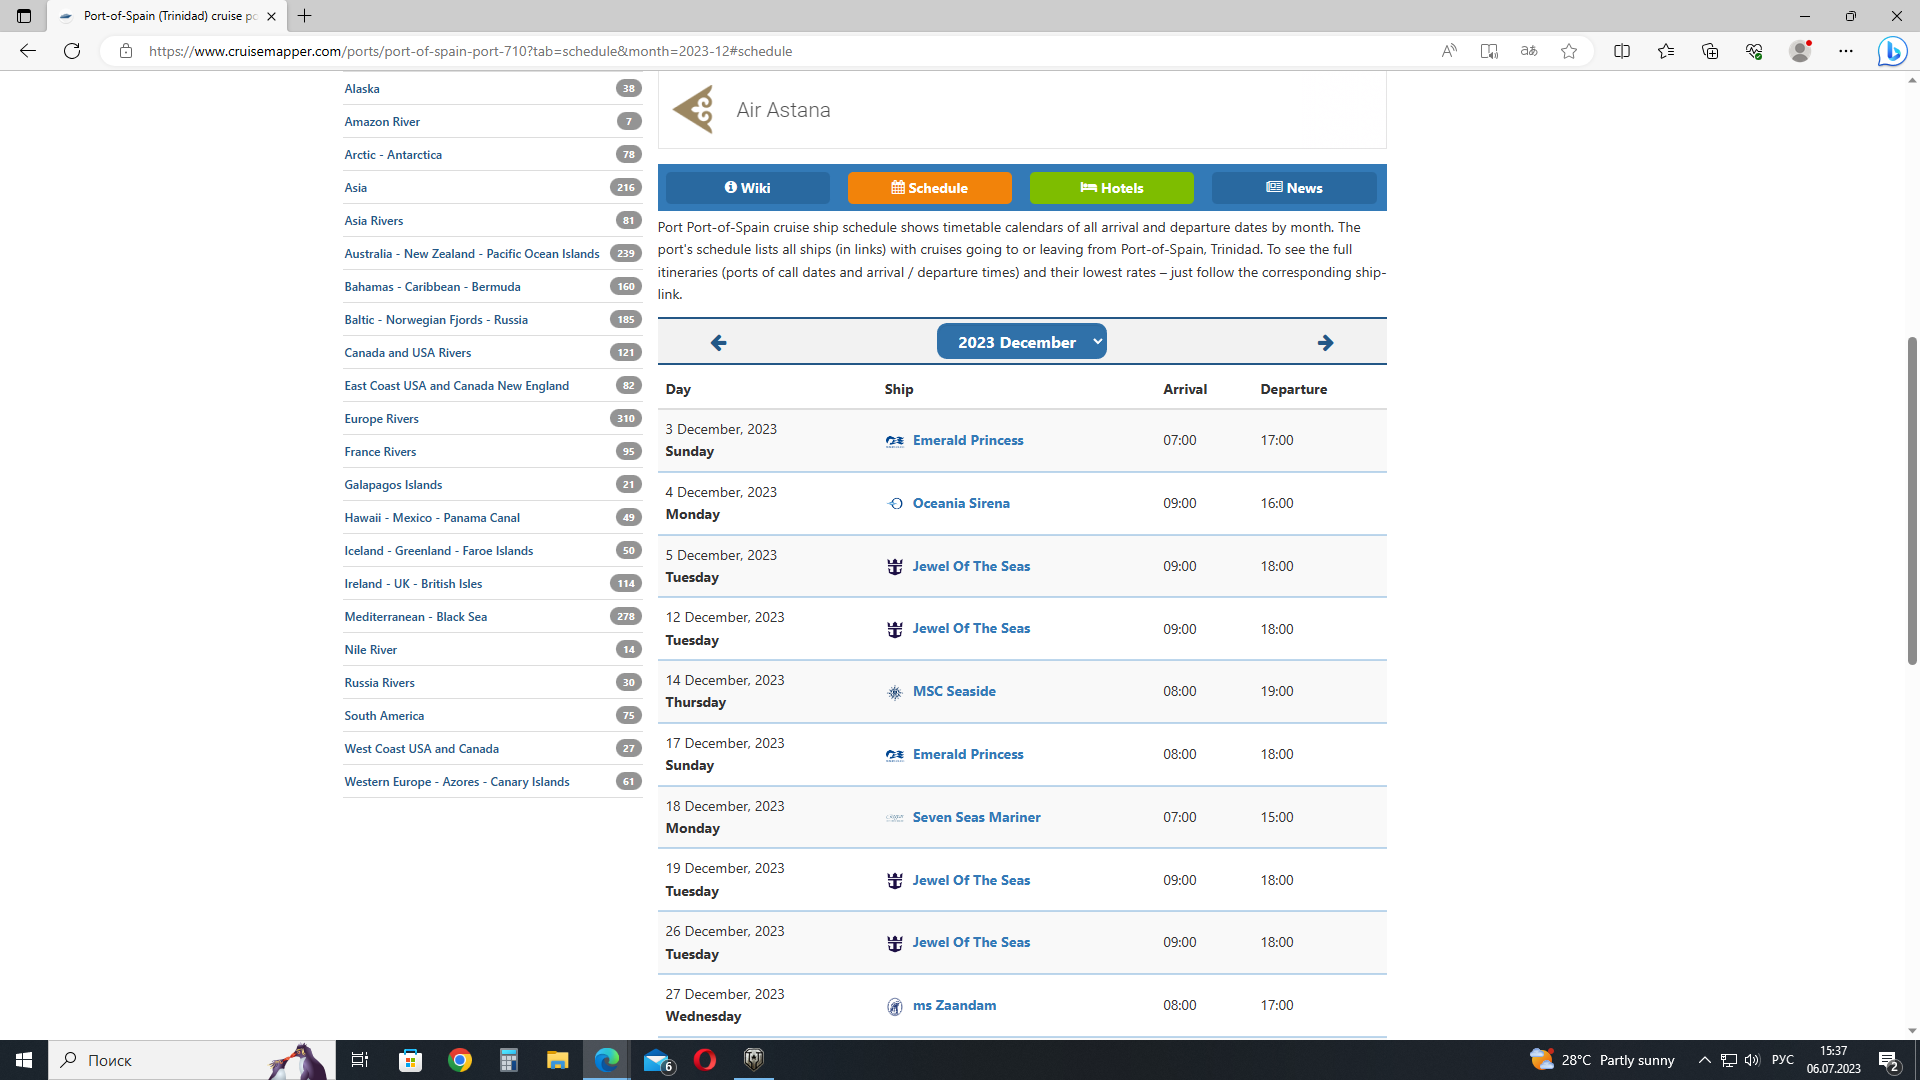Switch to the Schedule tab
1920x1080 pixels.
(929, 188)
